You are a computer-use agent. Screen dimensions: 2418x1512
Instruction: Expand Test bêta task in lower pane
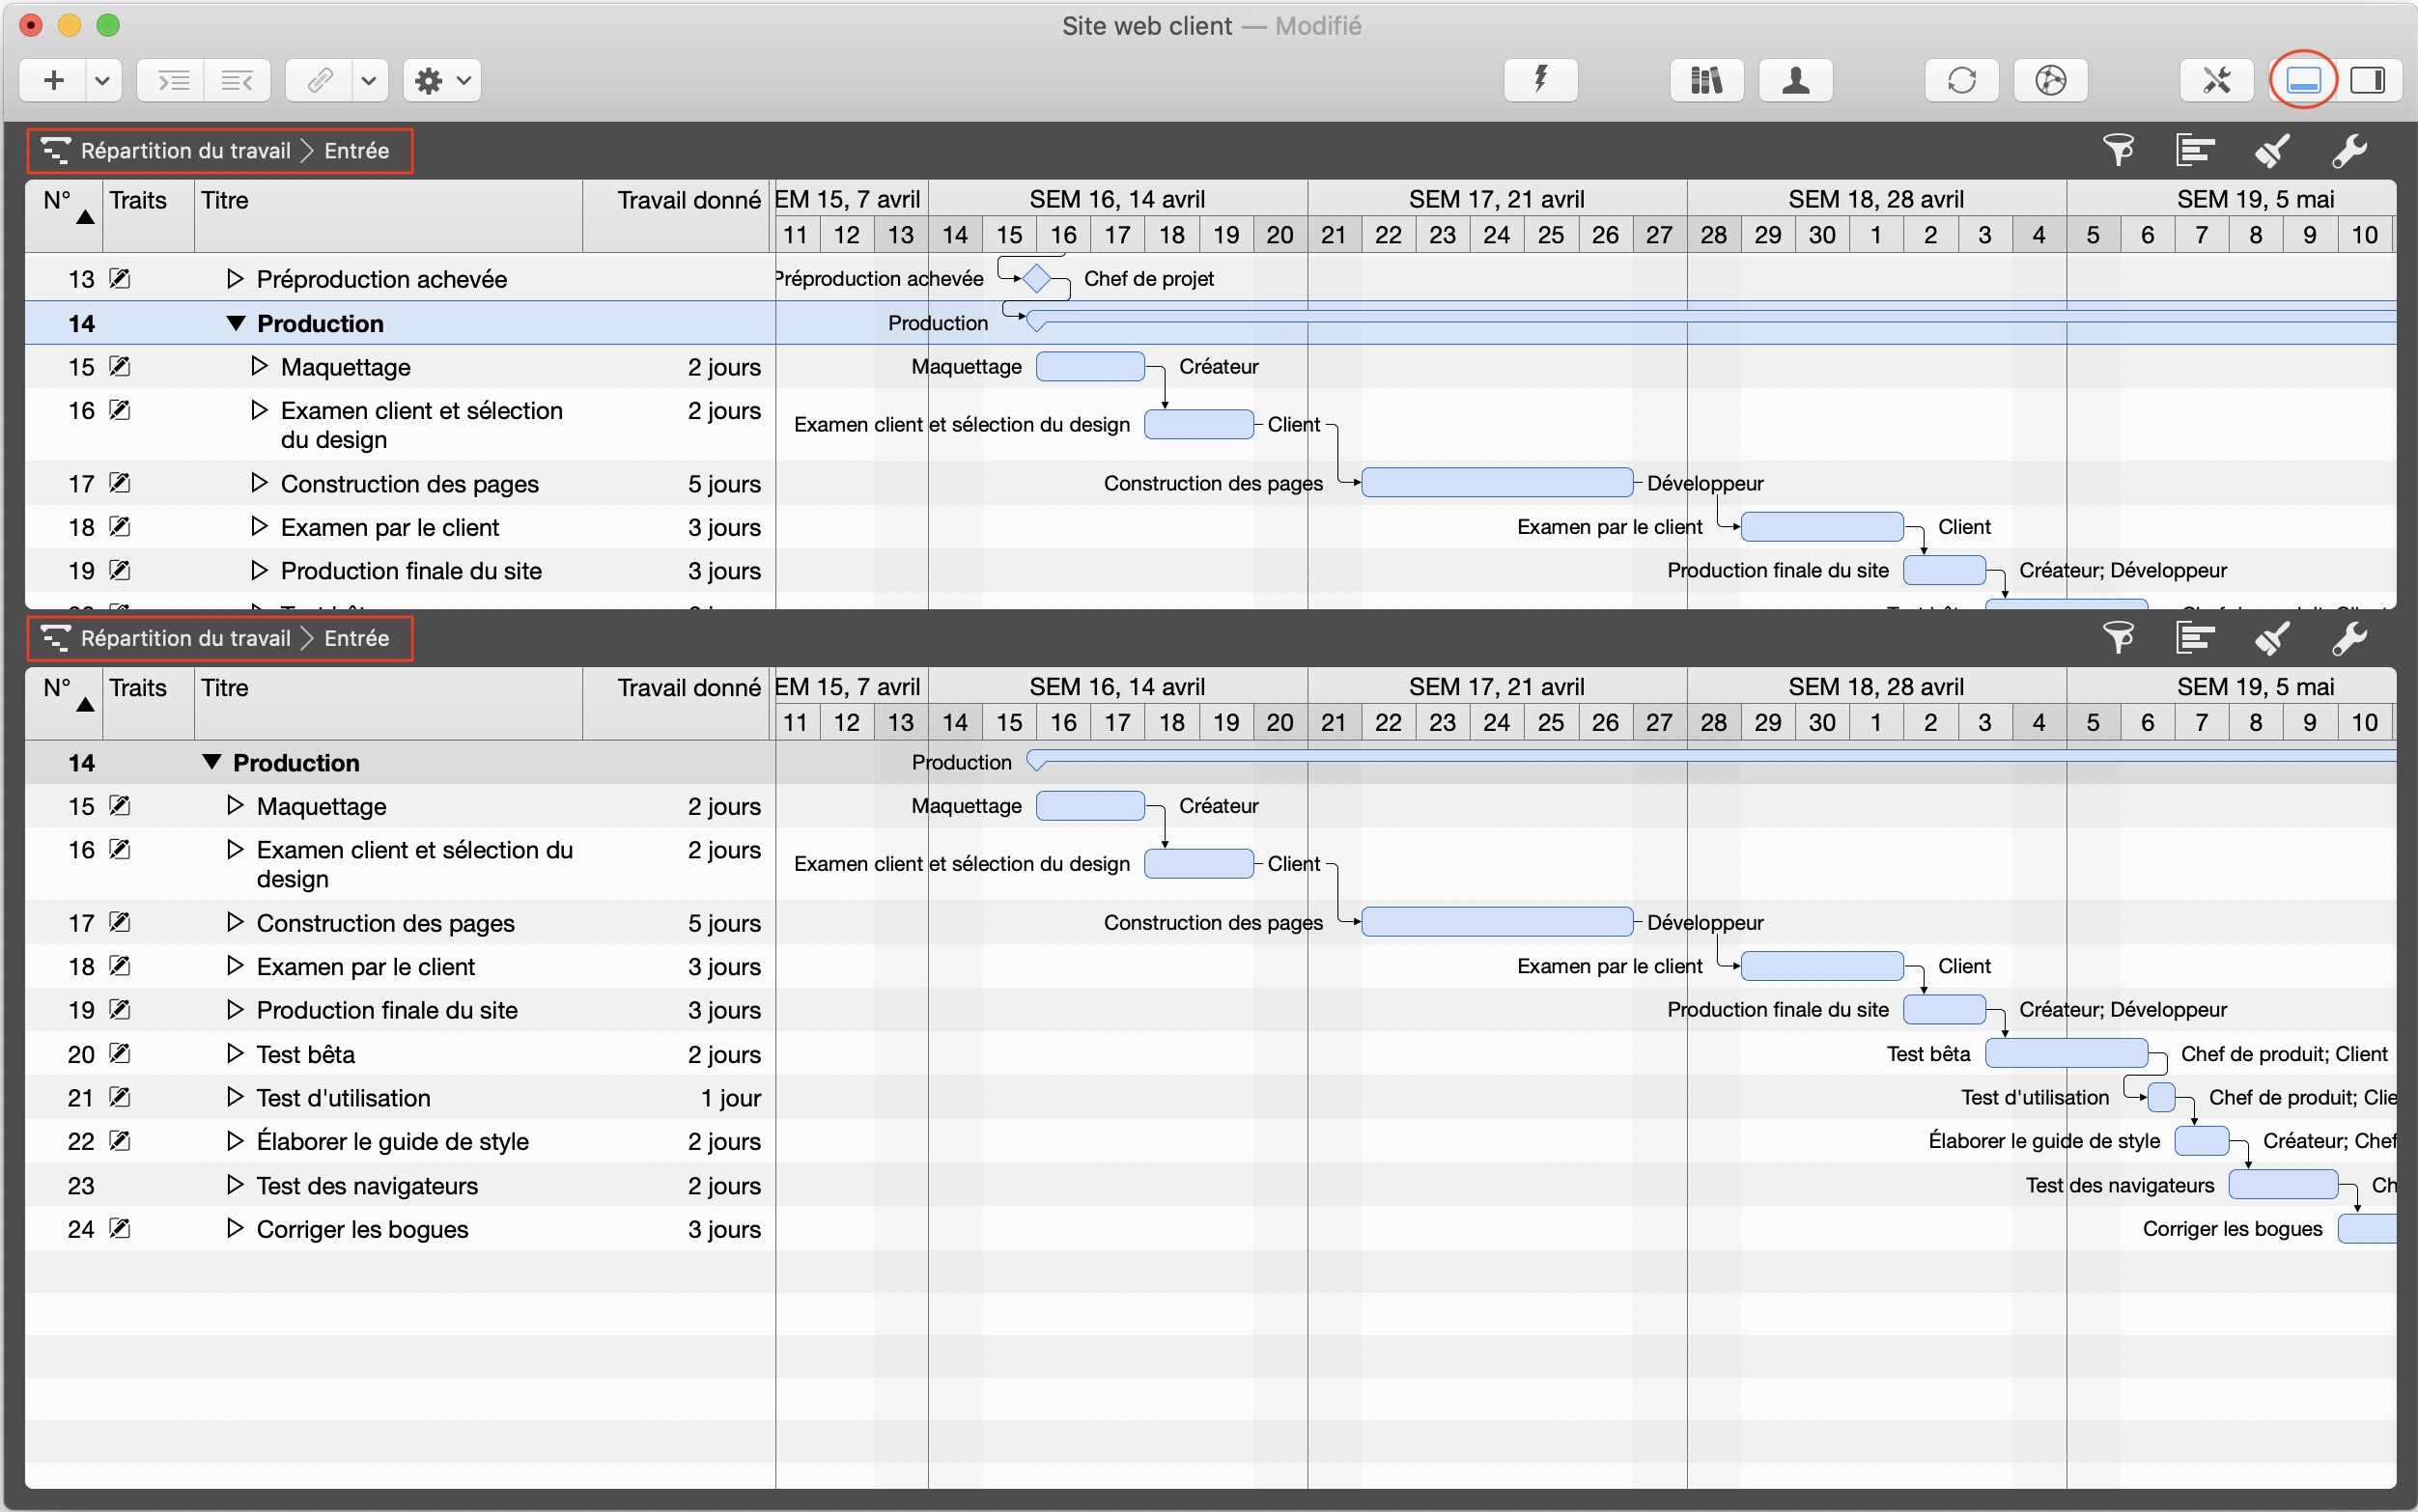[x=235, y=1053]
